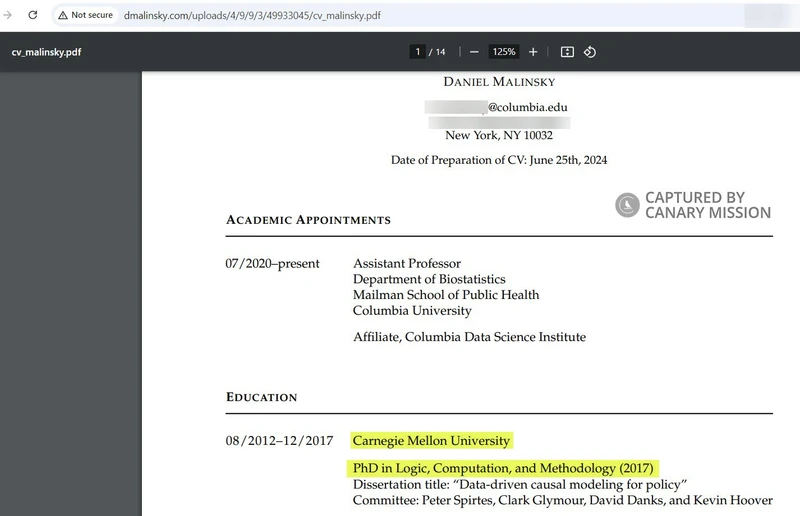Click the Daniel Malinsky name title

tap(498, 82)
